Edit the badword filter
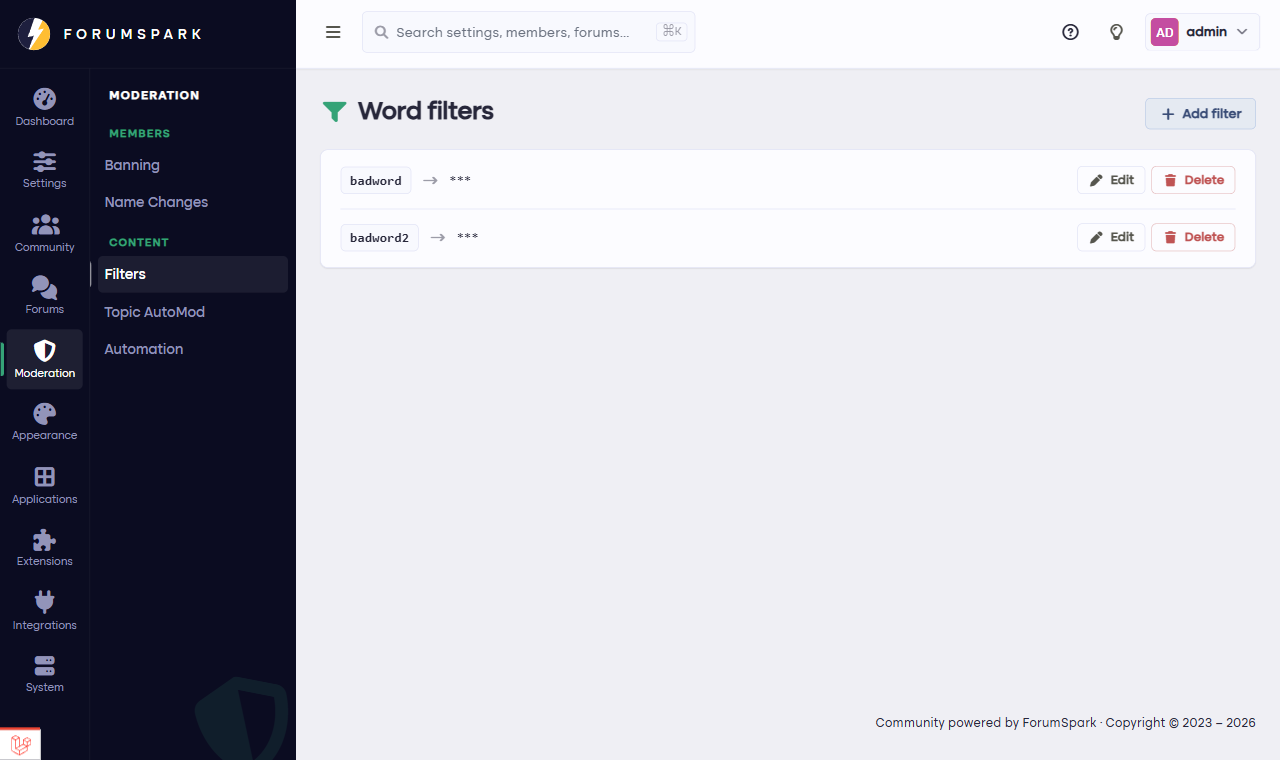1280x760 pixels. click(x=1111, y=180)
